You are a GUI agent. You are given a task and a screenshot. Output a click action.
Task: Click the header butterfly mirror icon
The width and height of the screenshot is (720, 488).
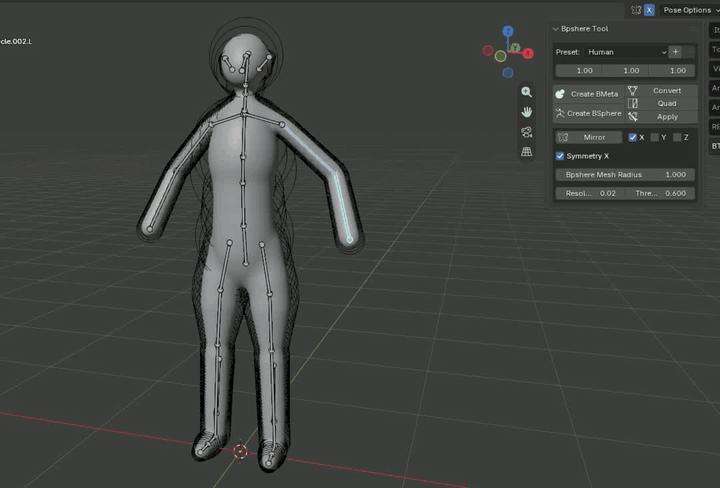[x=636, y=10]
